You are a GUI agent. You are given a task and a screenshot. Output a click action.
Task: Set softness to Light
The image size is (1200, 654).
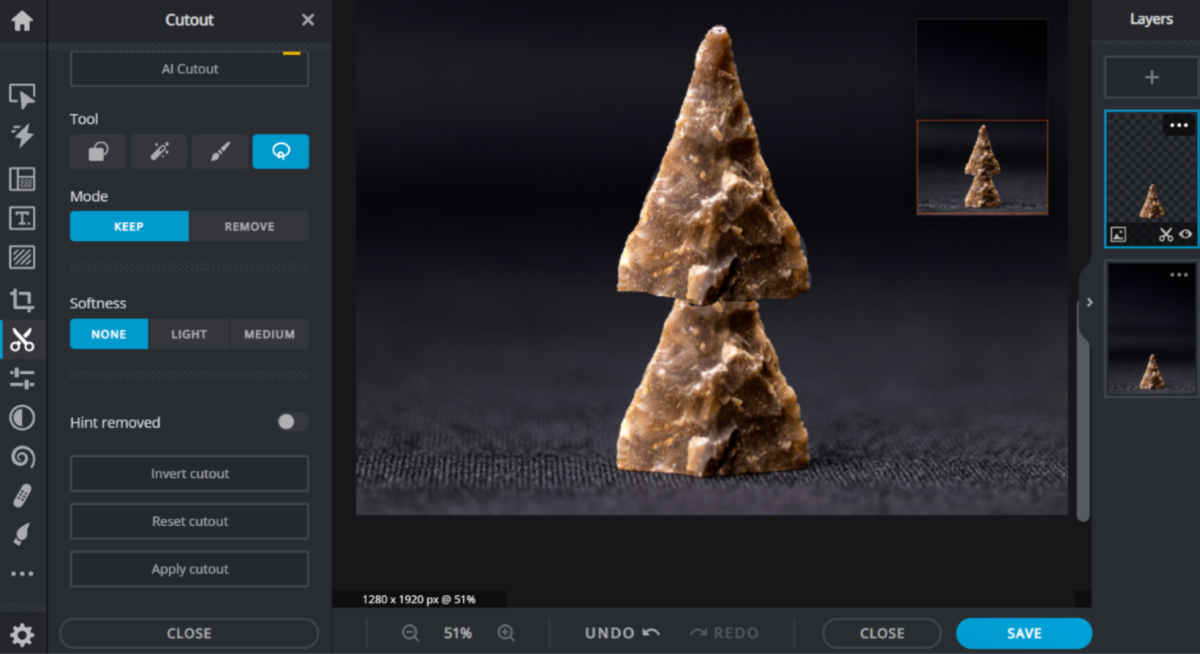click(189, 334)
